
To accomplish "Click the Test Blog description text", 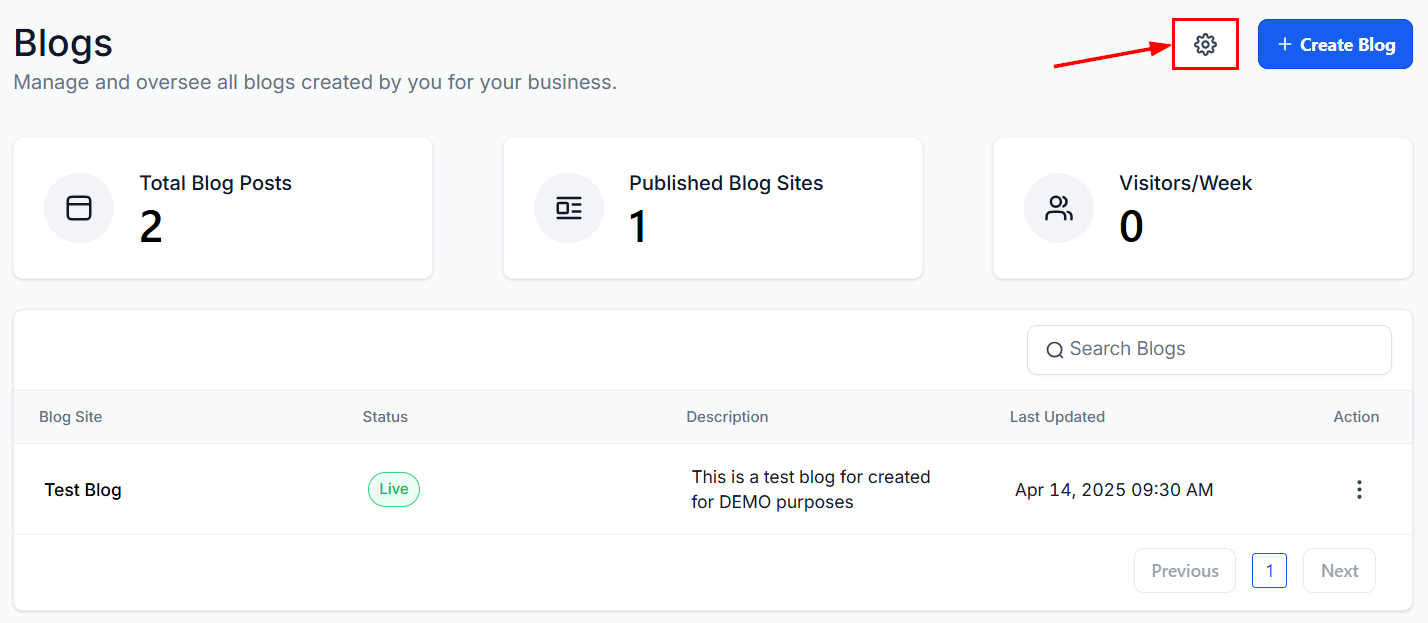I will 811,490.
